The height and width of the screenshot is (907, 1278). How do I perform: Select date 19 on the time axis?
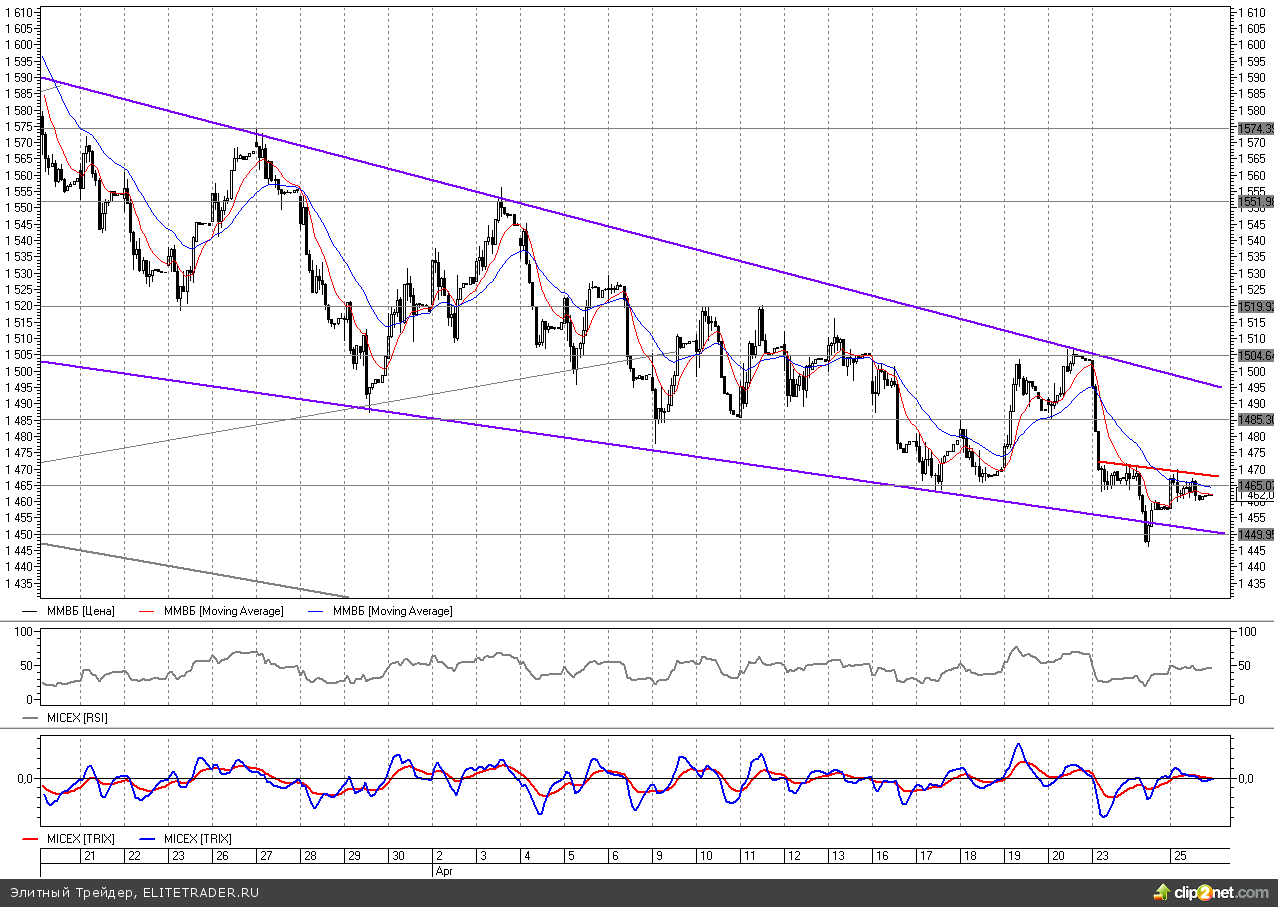pos(1014,856)
